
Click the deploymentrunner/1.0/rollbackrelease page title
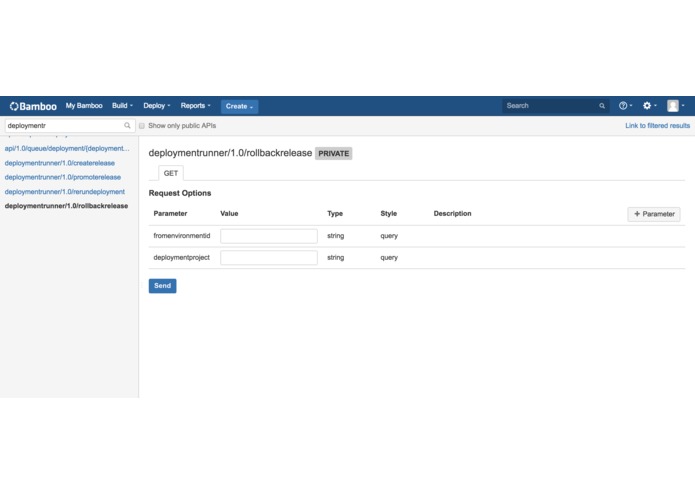[230, 153]
